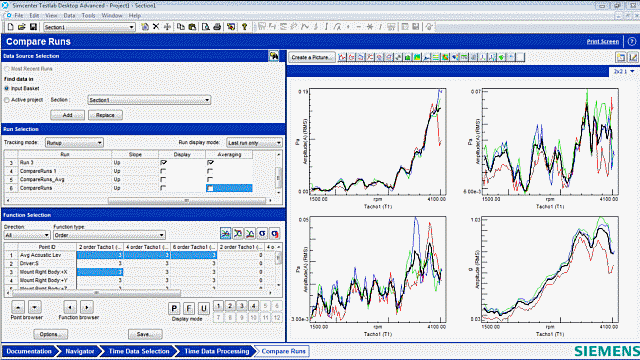The height and width of the screenshot is (360, 640).
Task: Uncheck the Display checkbox for Run 3
Action: point(163,162)
